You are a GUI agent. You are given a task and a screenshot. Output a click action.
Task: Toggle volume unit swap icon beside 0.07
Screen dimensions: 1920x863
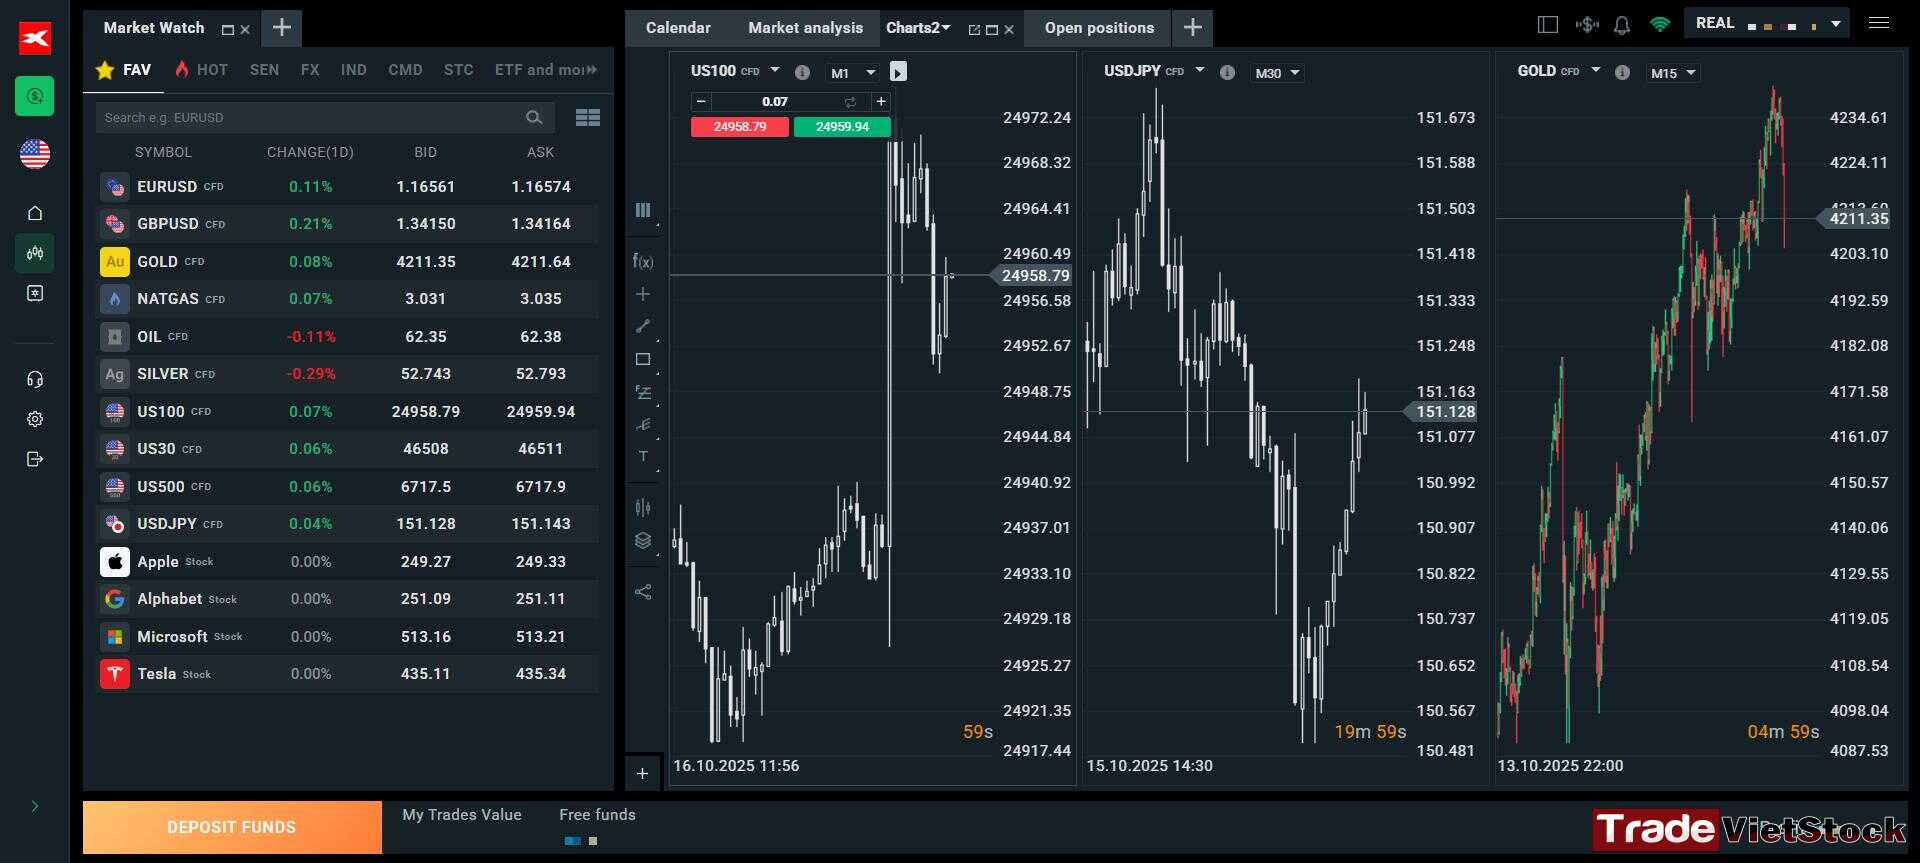[x=850, y=102]
